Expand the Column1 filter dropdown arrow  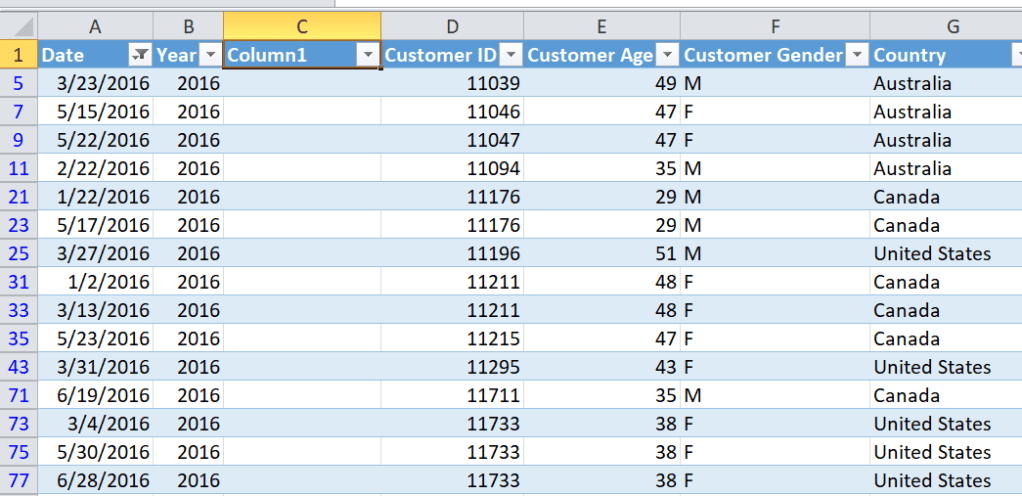pyautogui.click(x=368, y=56)
